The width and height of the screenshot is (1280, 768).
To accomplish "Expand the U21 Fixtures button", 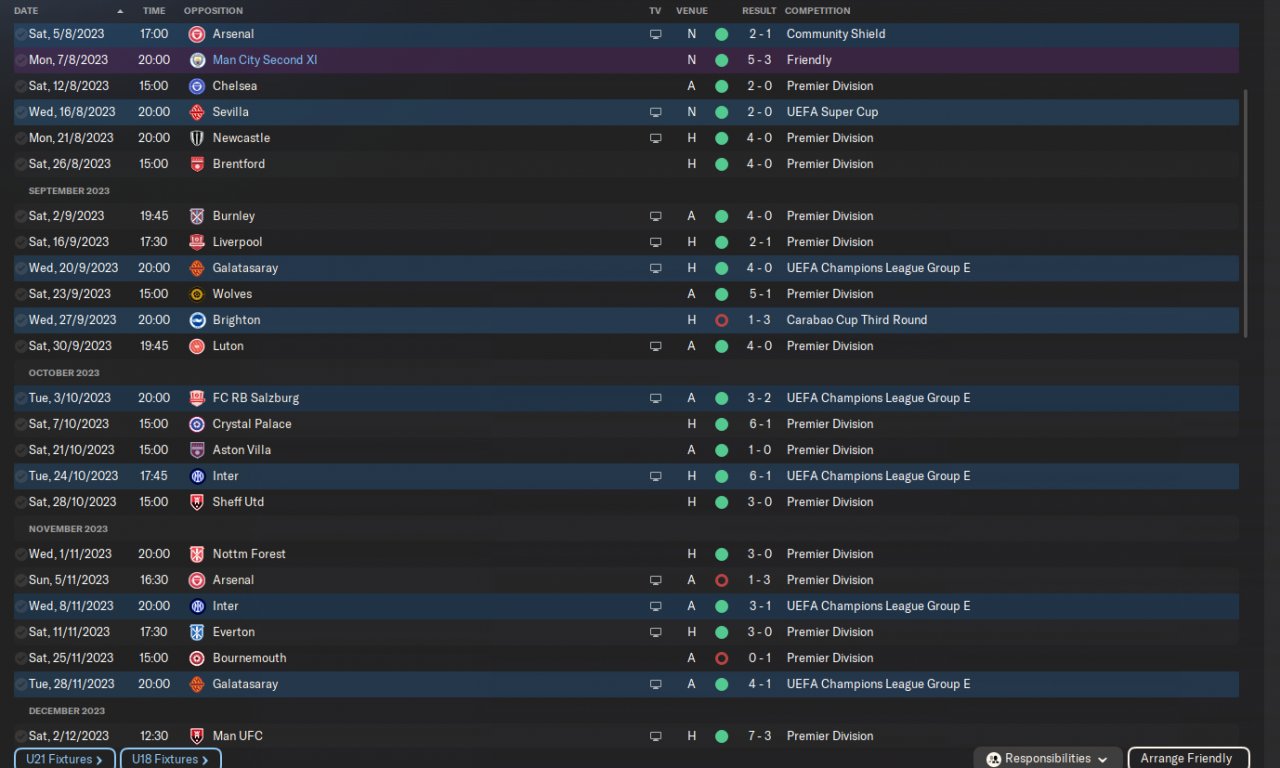I will click(x=65, y=759).
